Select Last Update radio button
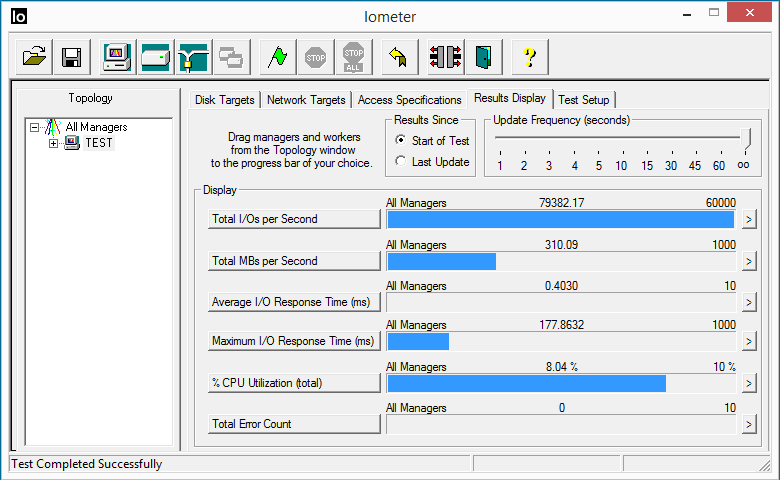 tap(400, 161)
